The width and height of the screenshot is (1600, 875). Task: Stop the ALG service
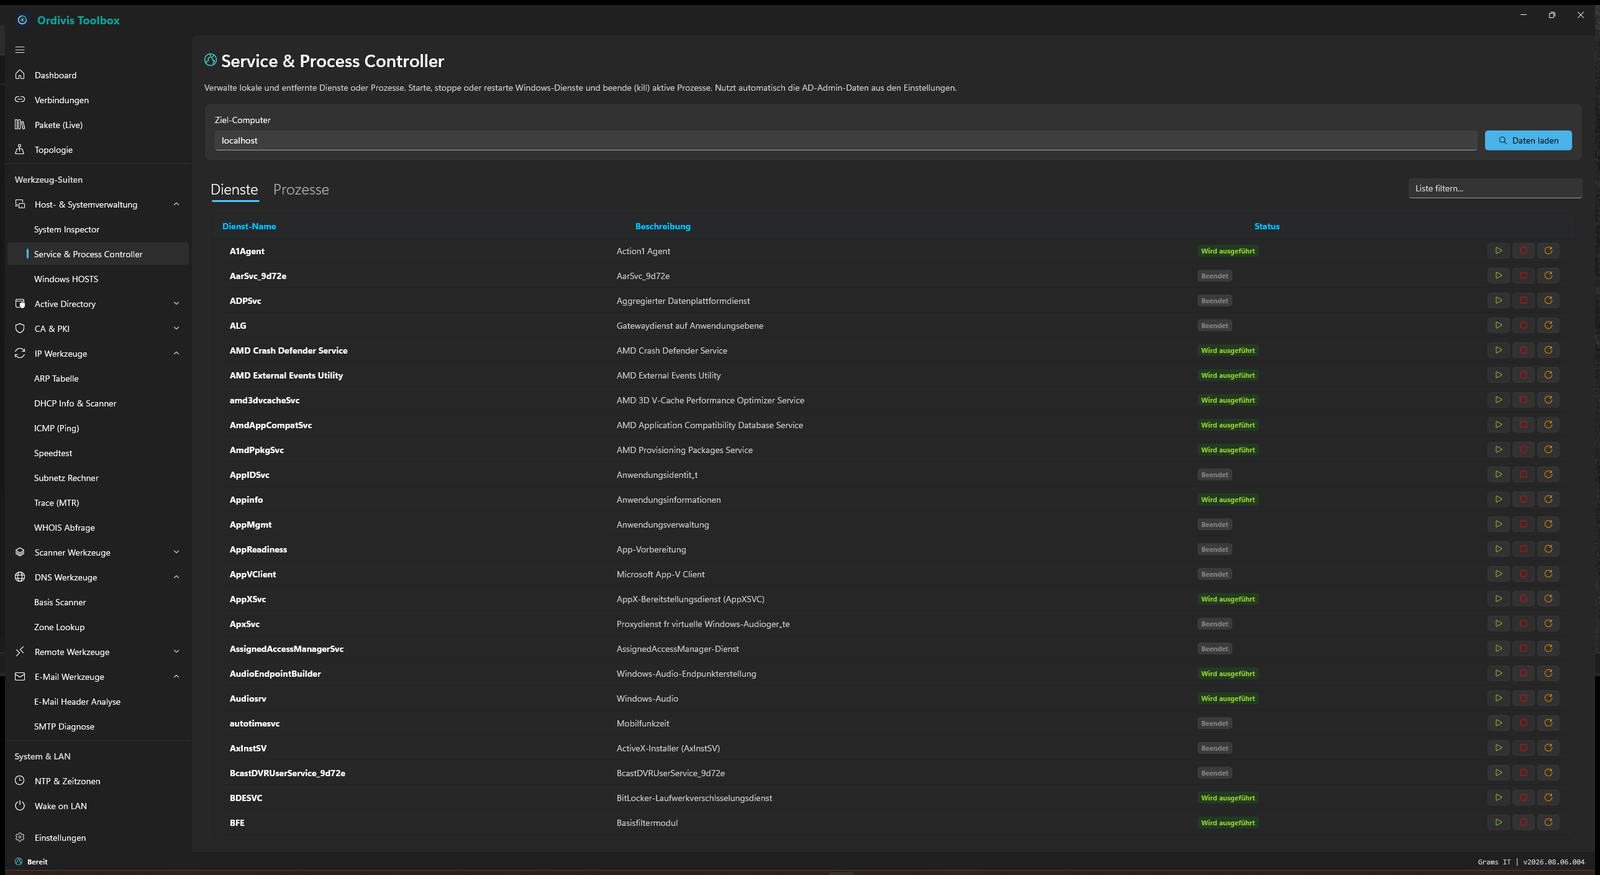click(x=1523, y=325)
